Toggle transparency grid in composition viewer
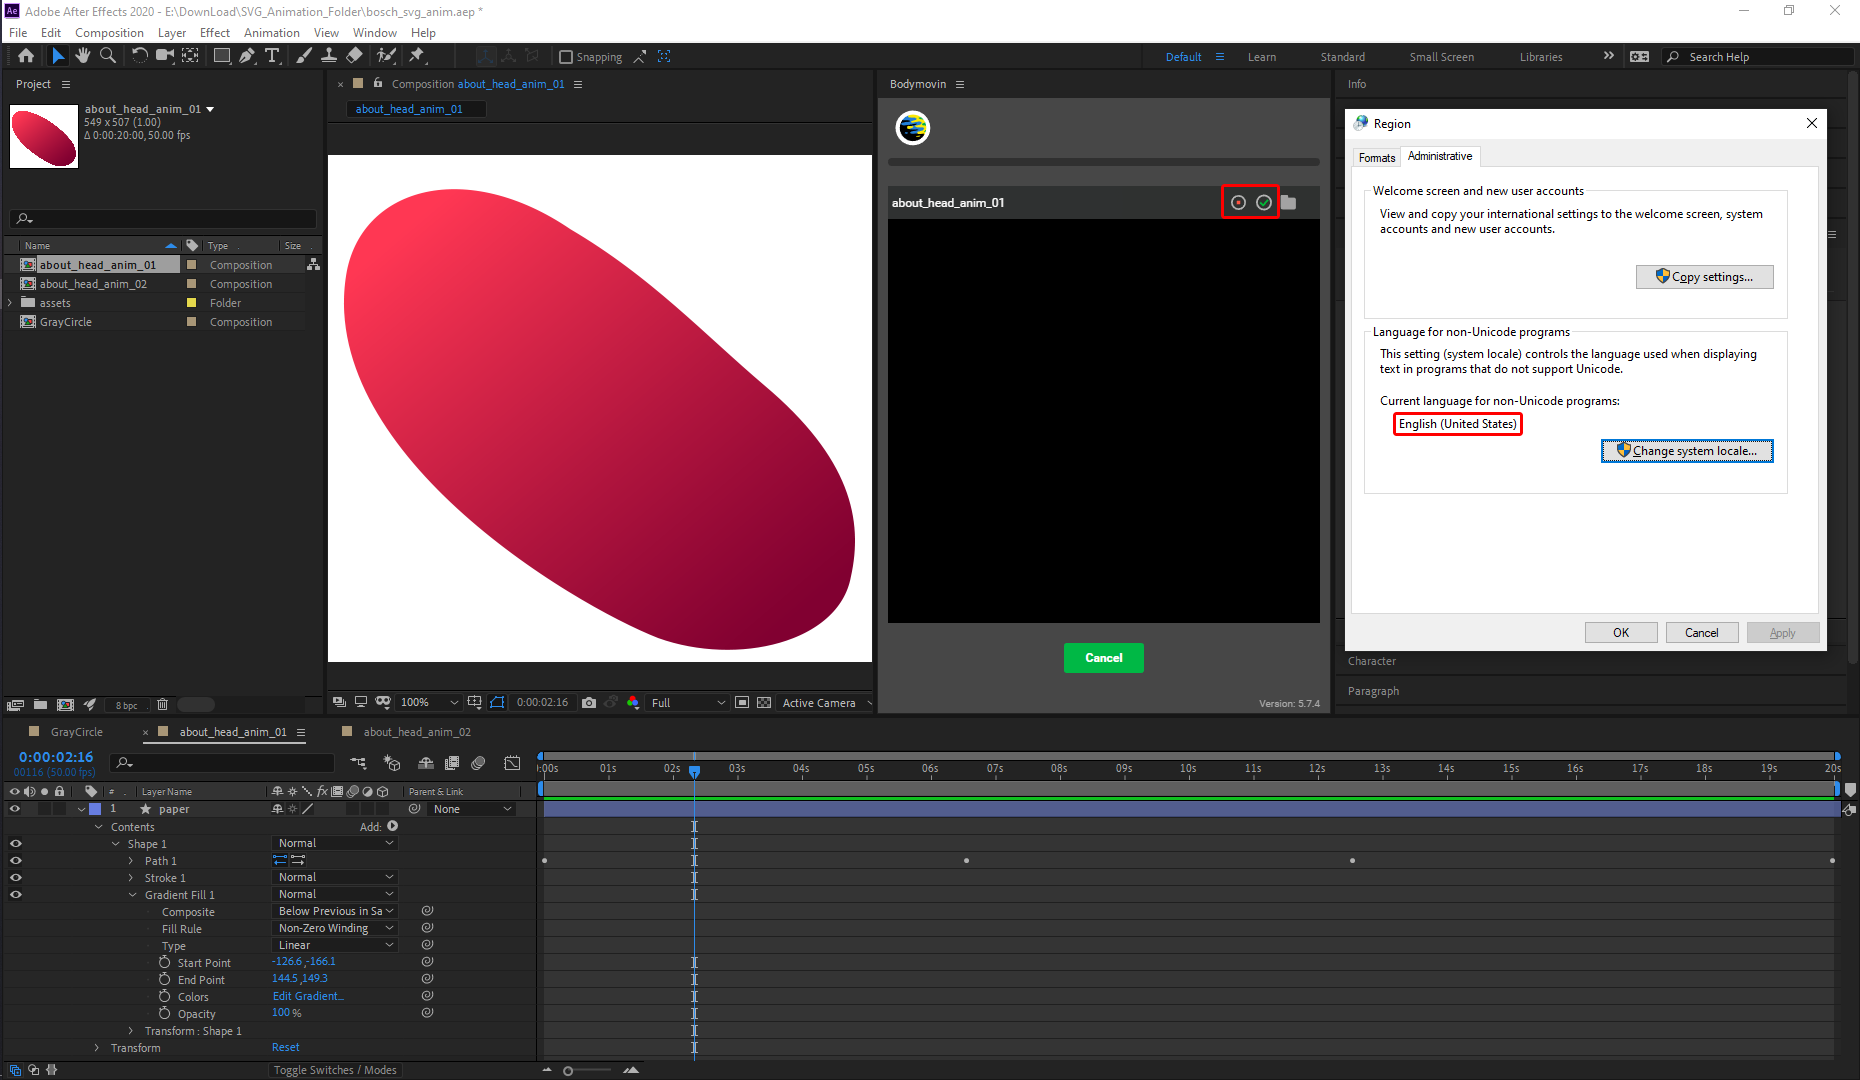This screenshot has width=1860, height=1080. (763, 702)
